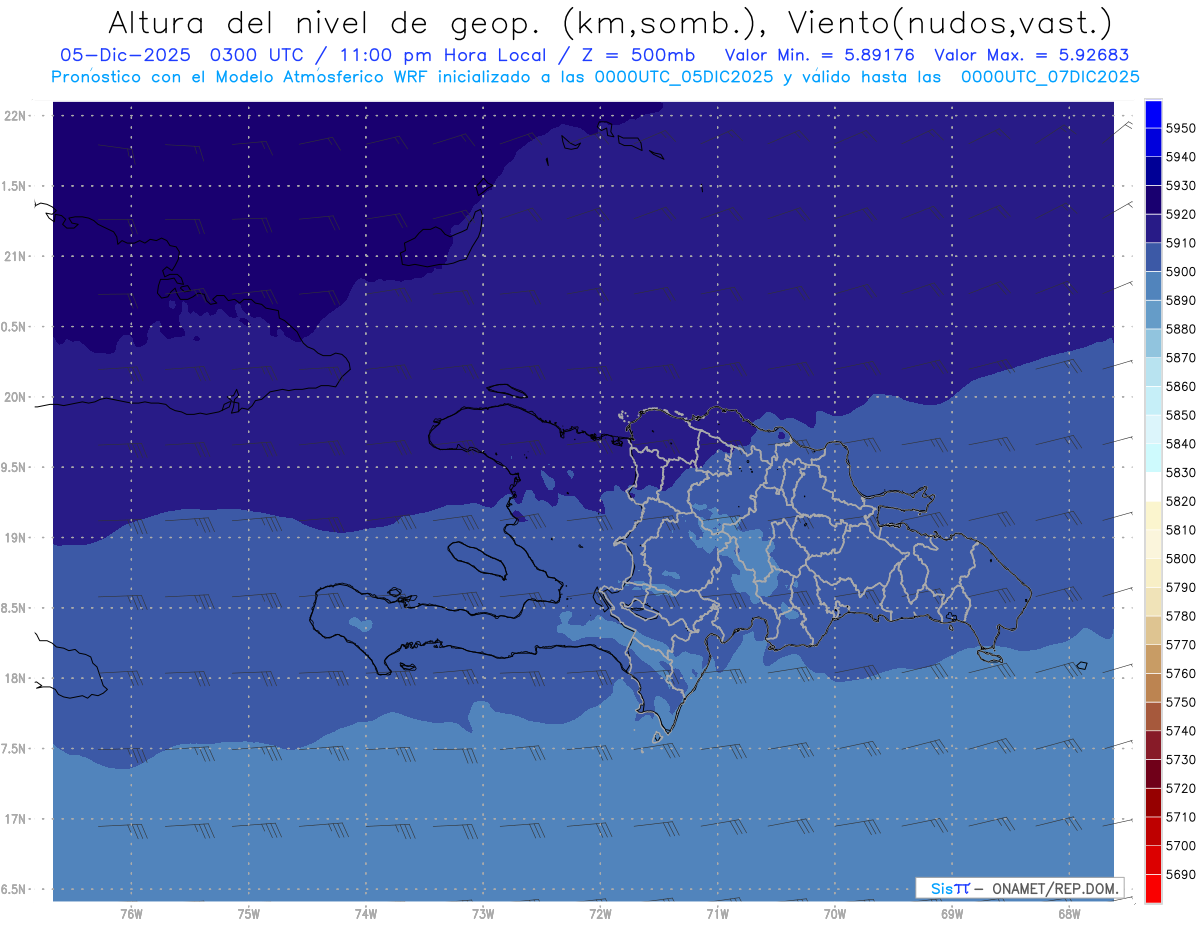Viewport: 1200px width, 927px height.
Task: Click the '68W' longitude label
Action: 1068,913
